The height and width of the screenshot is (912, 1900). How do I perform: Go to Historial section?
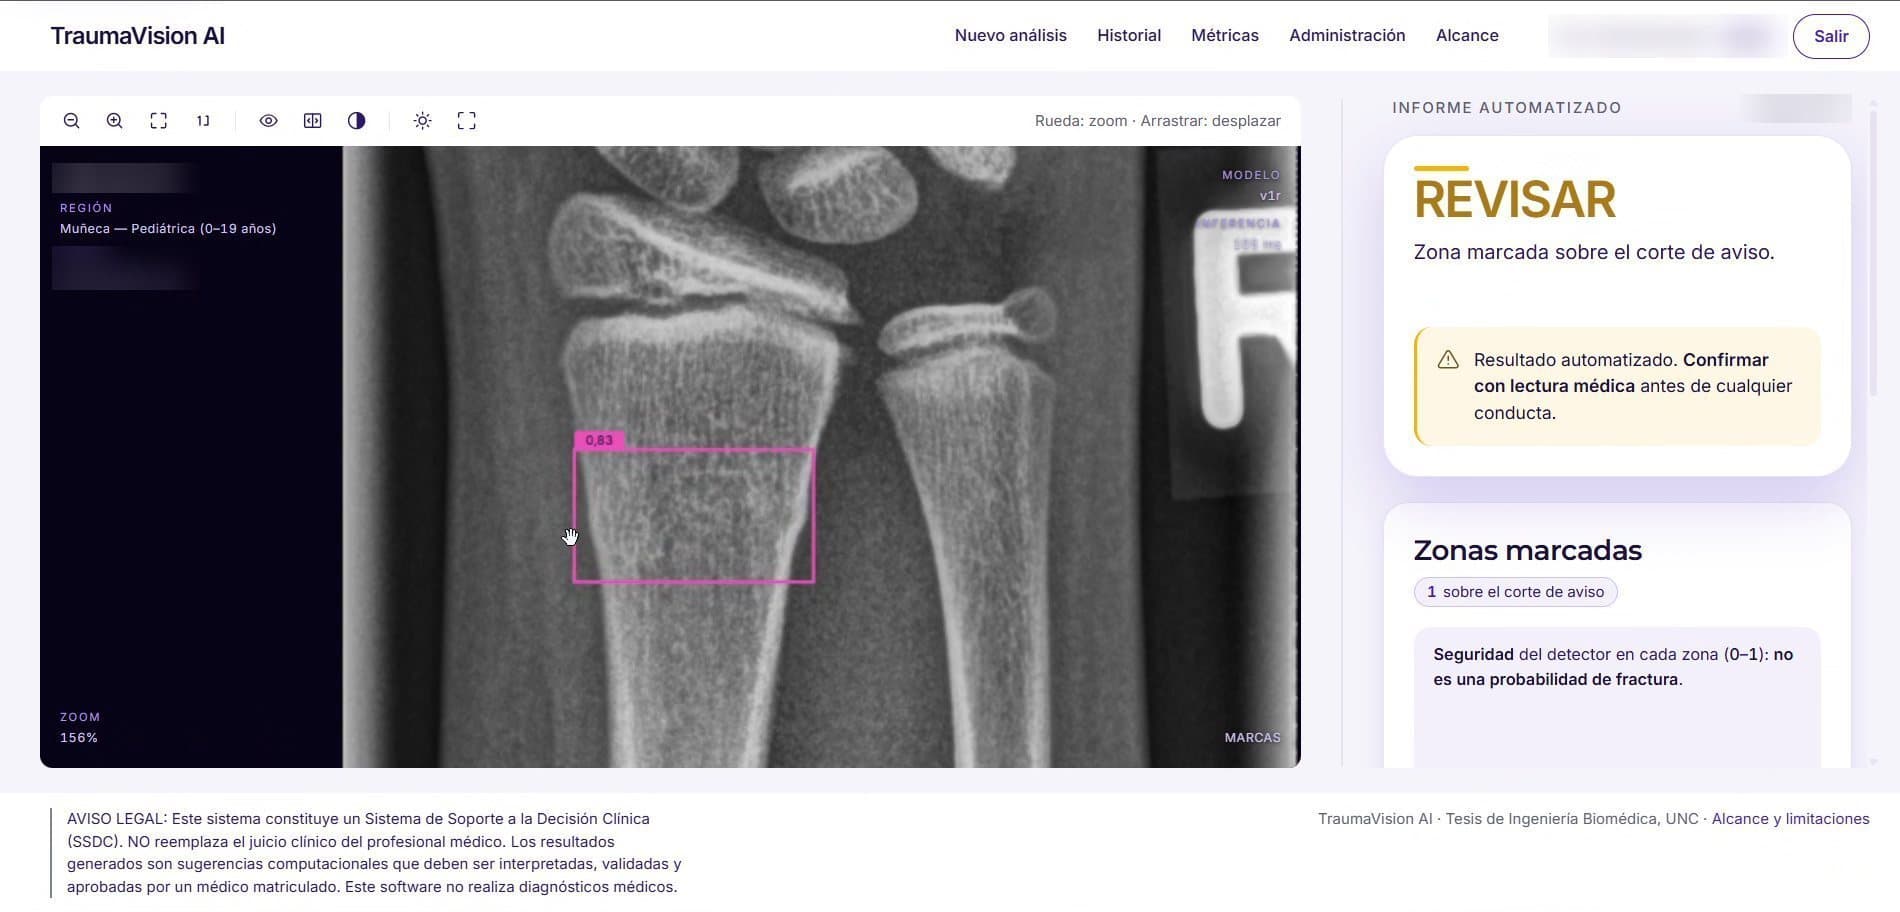[x=1129, y=35]
